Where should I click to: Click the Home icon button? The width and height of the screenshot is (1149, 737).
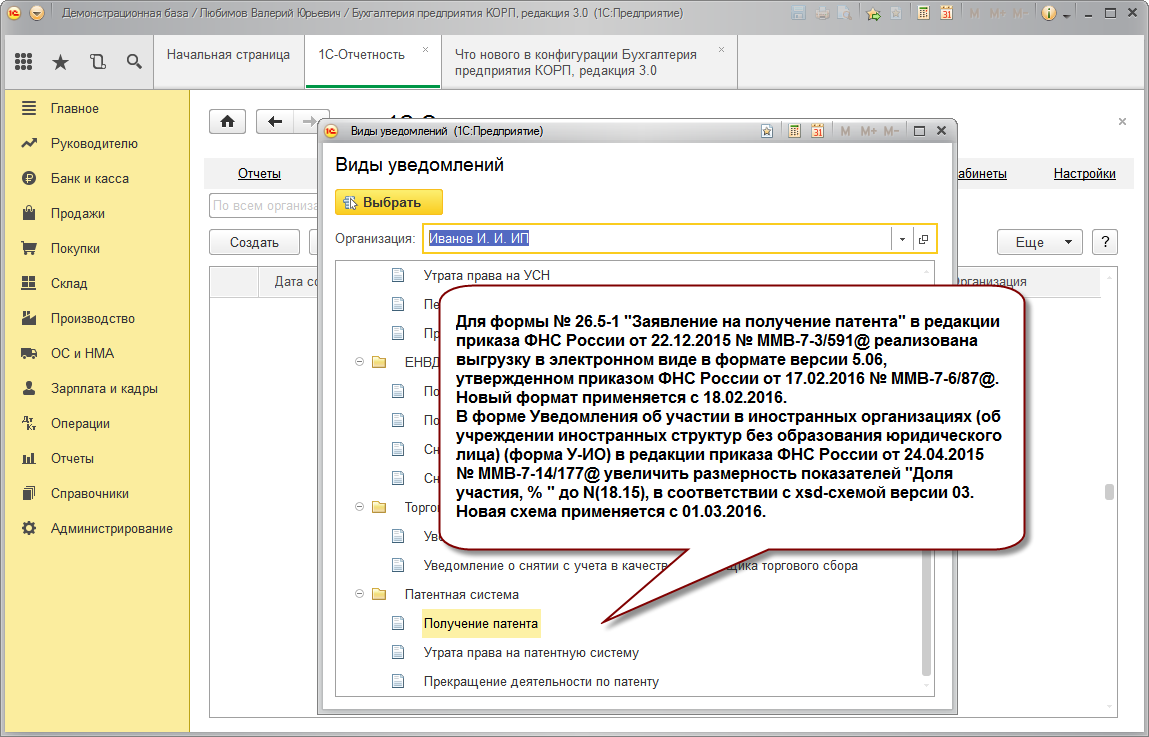(227, 121)
